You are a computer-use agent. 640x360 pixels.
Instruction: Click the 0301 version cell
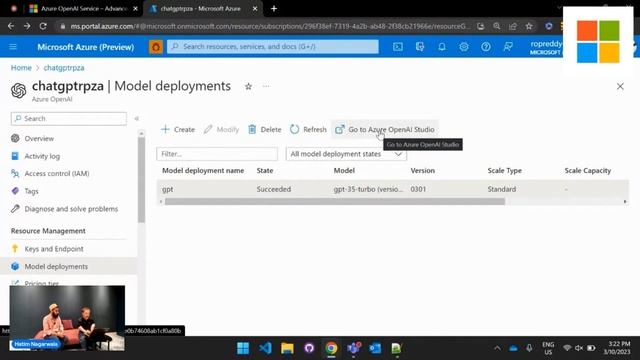point(418,189)
